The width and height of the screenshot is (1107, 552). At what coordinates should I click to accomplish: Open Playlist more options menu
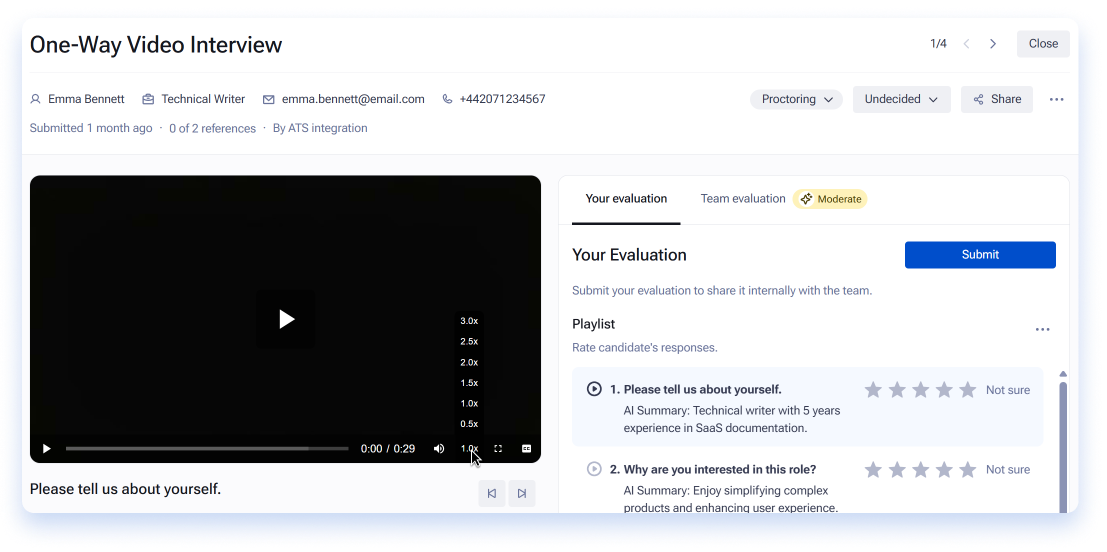tap(1042, 329)
